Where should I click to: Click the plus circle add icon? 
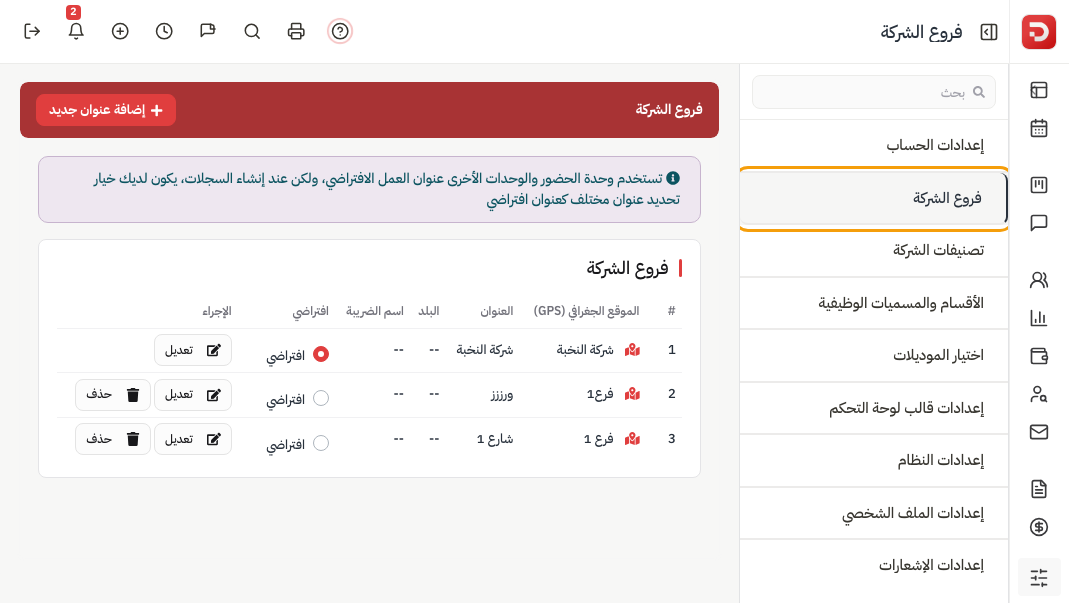pyautogui.click(x=120, y=31)
